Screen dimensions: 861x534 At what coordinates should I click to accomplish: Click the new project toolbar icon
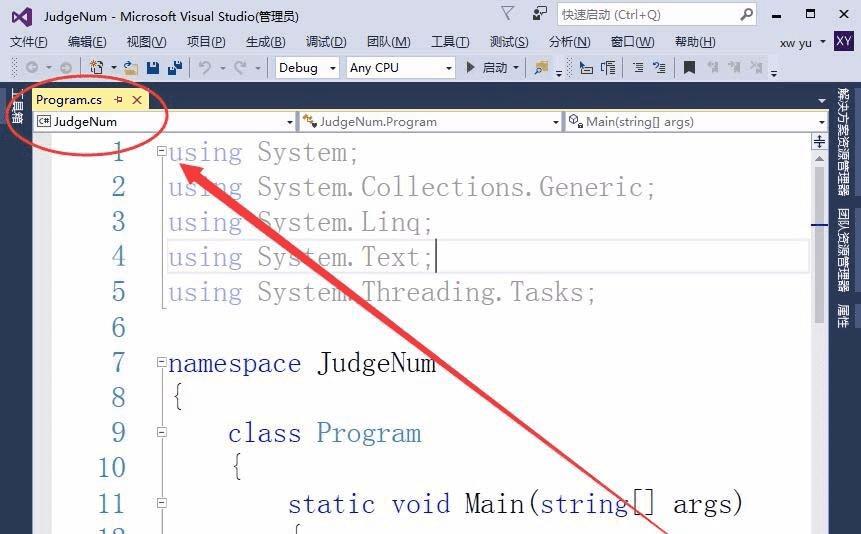pyautogui.click(x=97, y=68)
